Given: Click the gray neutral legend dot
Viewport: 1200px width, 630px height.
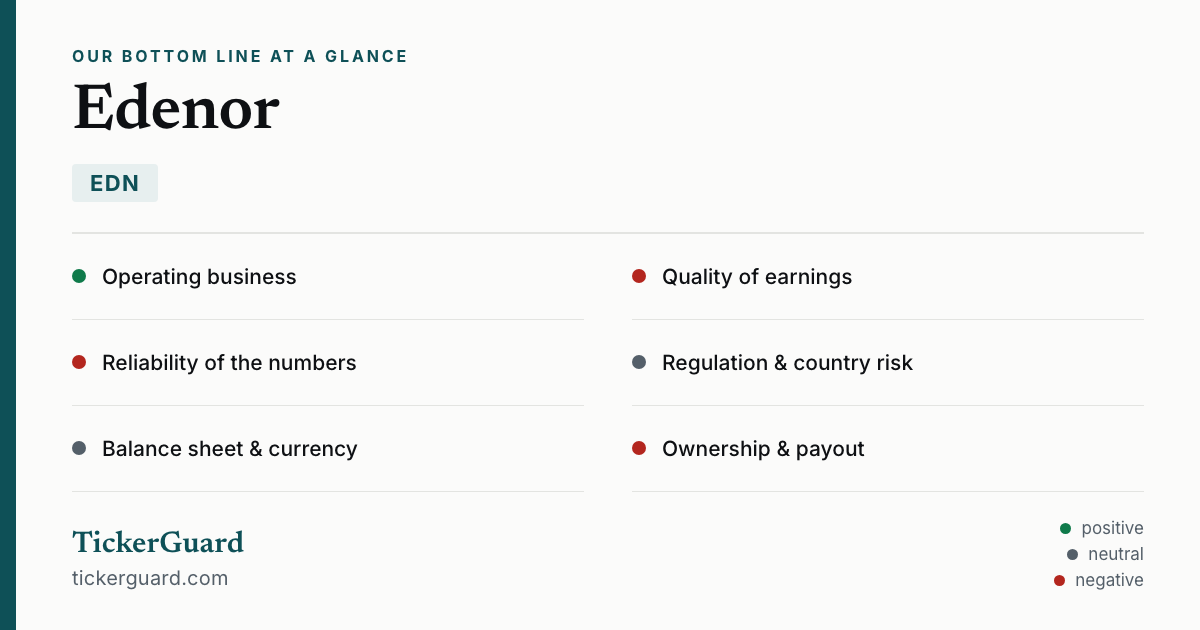Looking at the screenshot, I should pyautogui.click(x=1073, y=554).
